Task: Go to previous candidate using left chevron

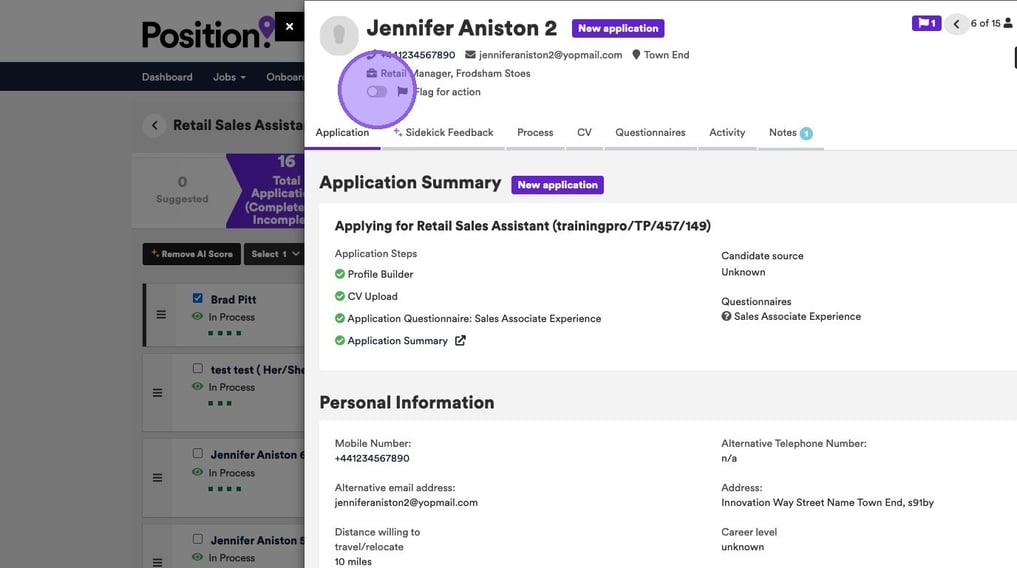Action: 957,24
